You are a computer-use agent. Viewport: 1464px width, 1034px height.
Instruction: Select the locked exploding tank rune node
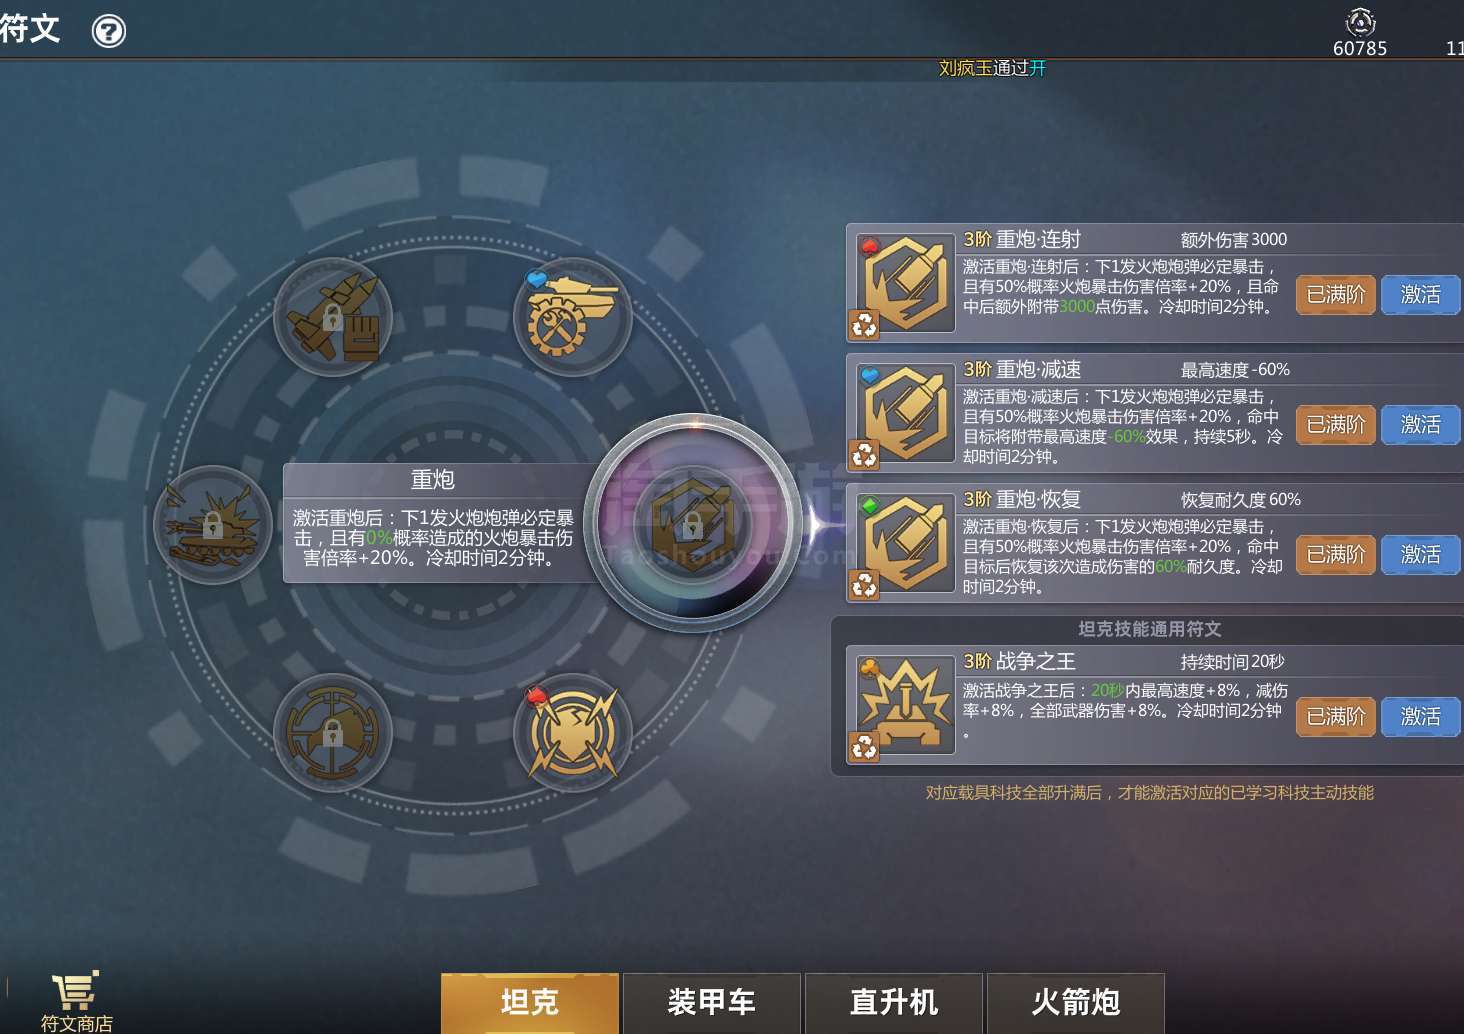tap(213, 524)
